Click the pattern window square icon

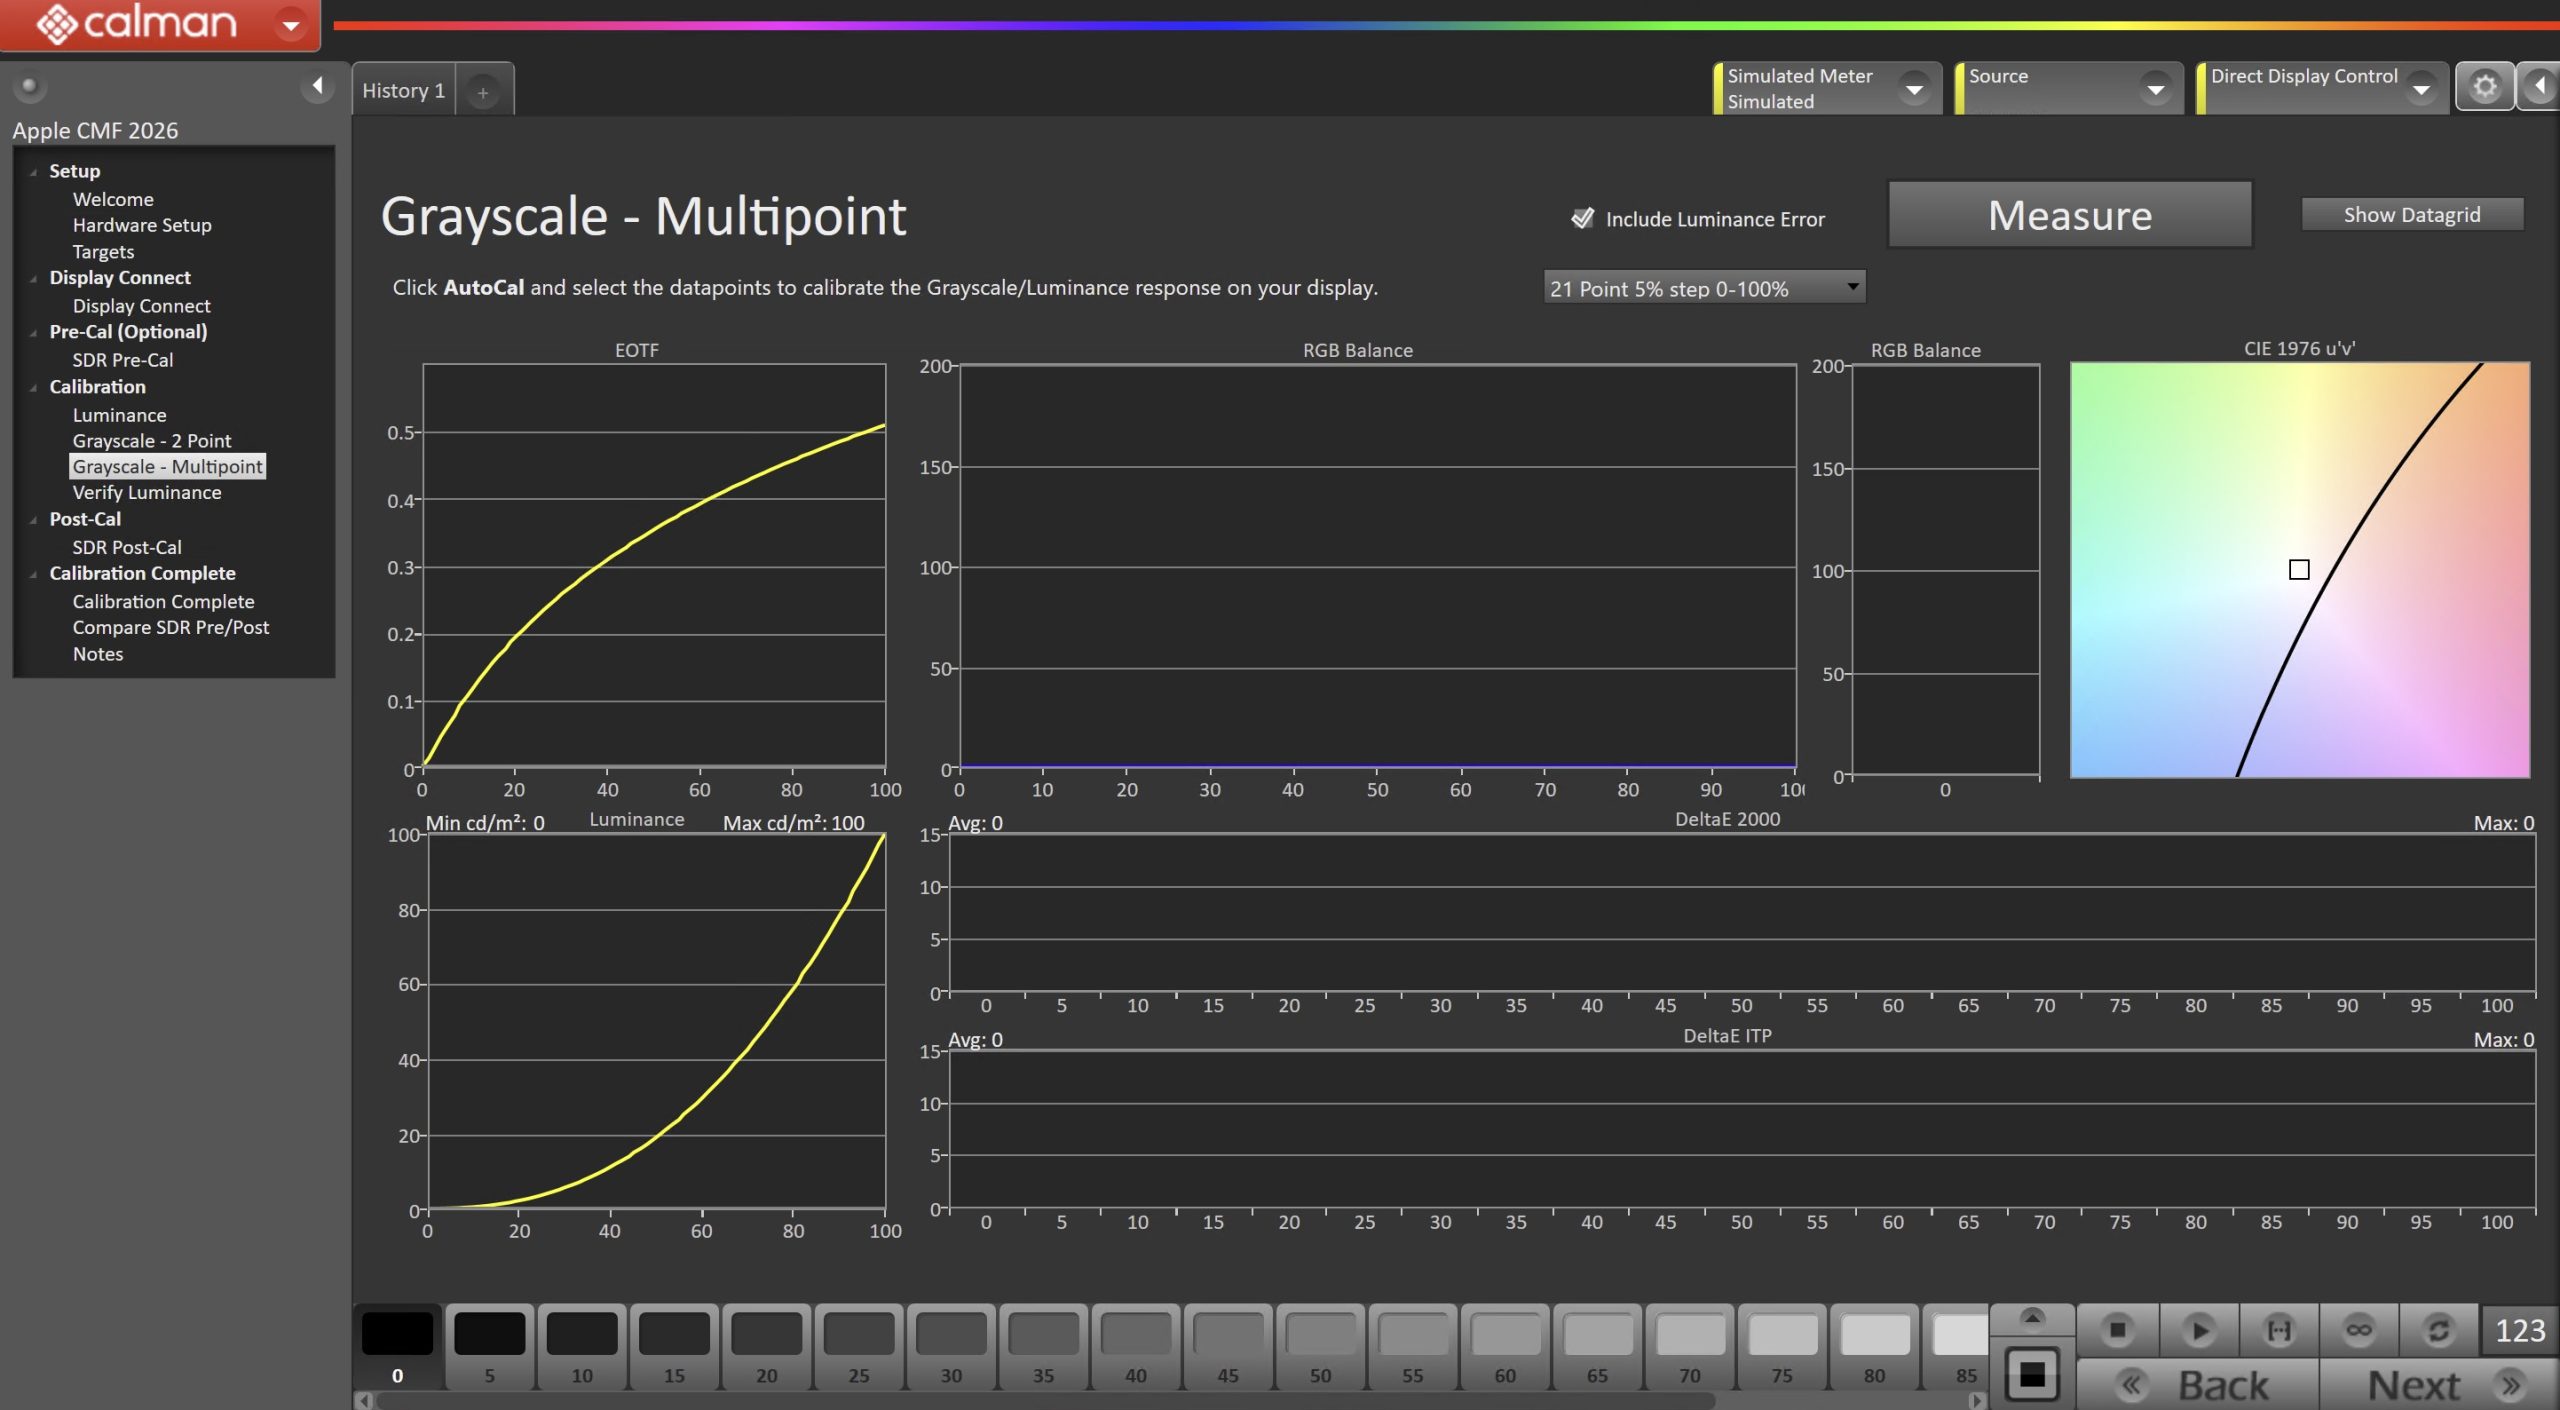(2032, 1375)
